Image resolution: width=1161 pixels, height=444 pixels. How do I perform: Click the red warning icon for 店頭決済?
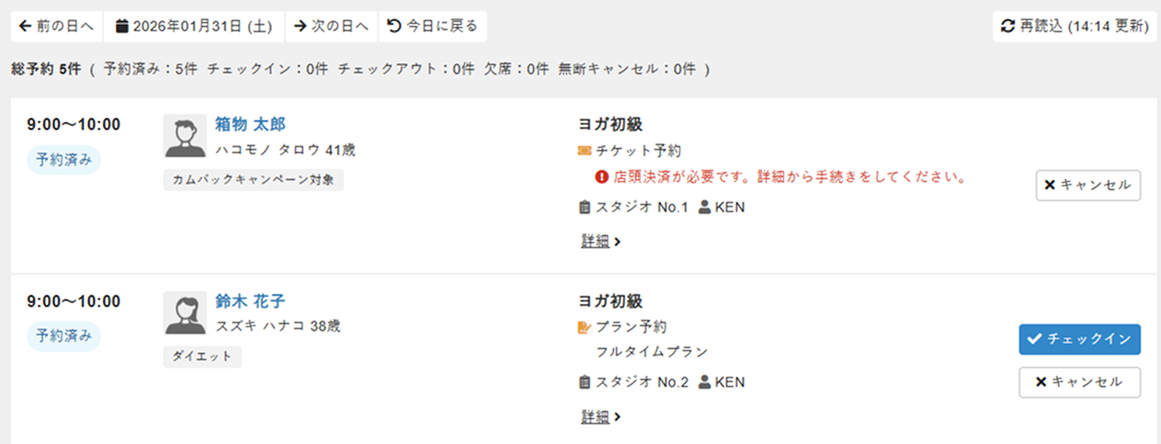point(601,178)
